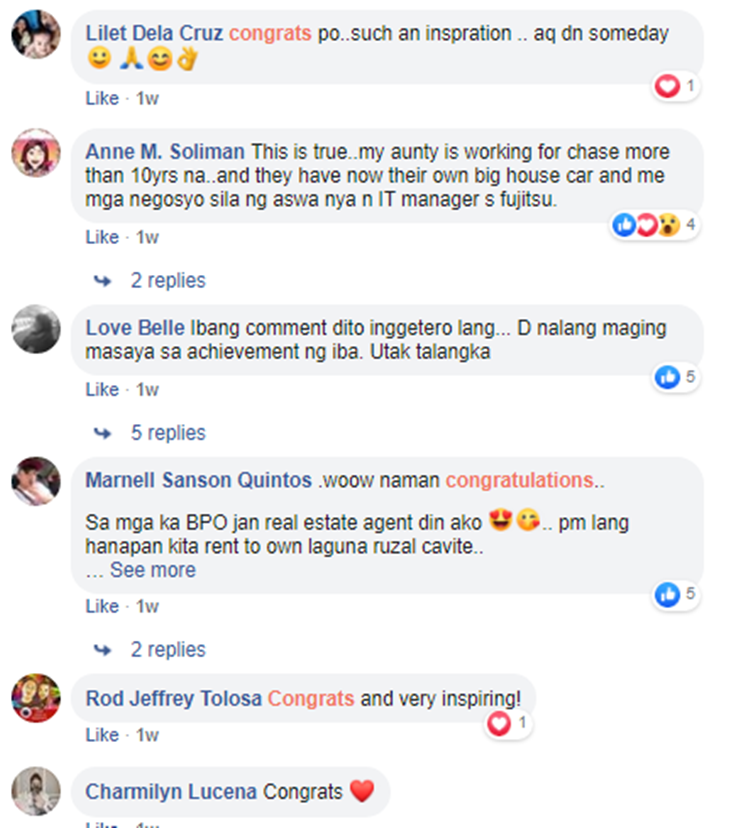The height and width of the screenshot is (828, 750).
Task: Open the reactions on Anne M. Soliman's comment
Action: click(655, 225)
